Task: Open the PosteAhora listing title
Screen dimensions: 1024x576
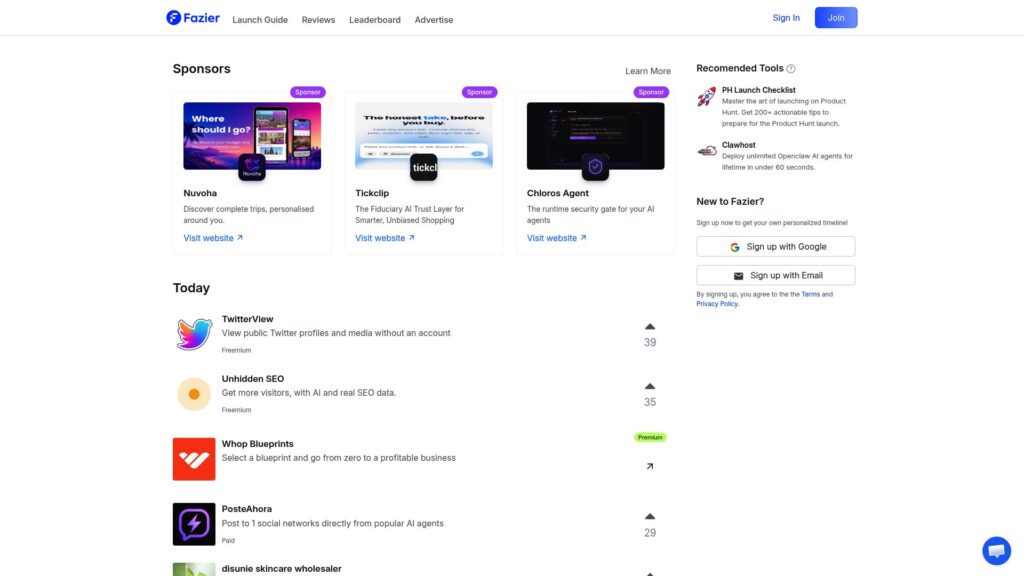Action: [x=247, y=509]
